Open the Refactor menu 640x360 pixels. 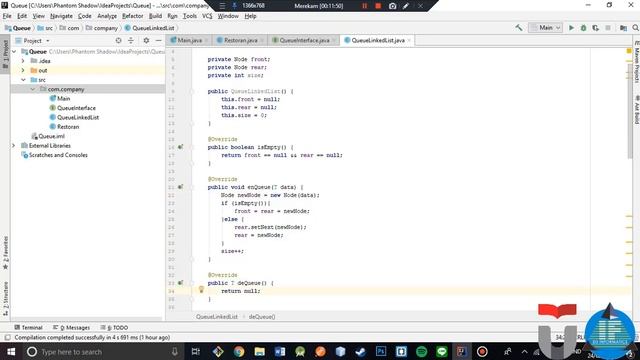[133, 16]
